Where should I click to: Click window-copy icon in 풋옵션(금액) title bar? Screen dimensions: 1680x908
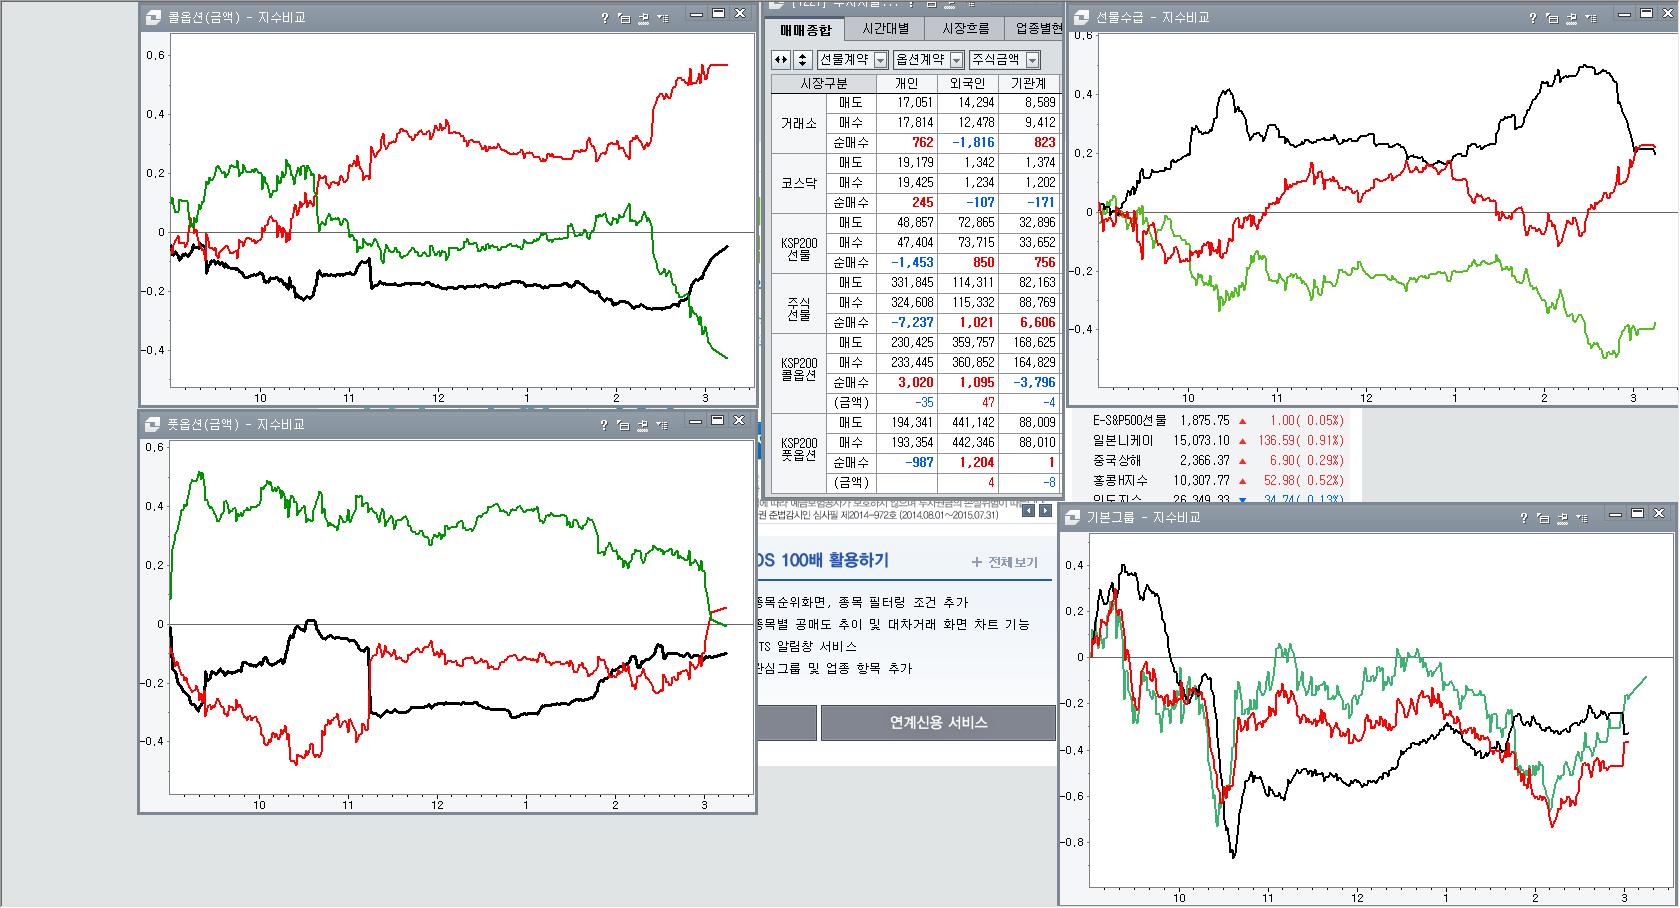pos(623,424)
